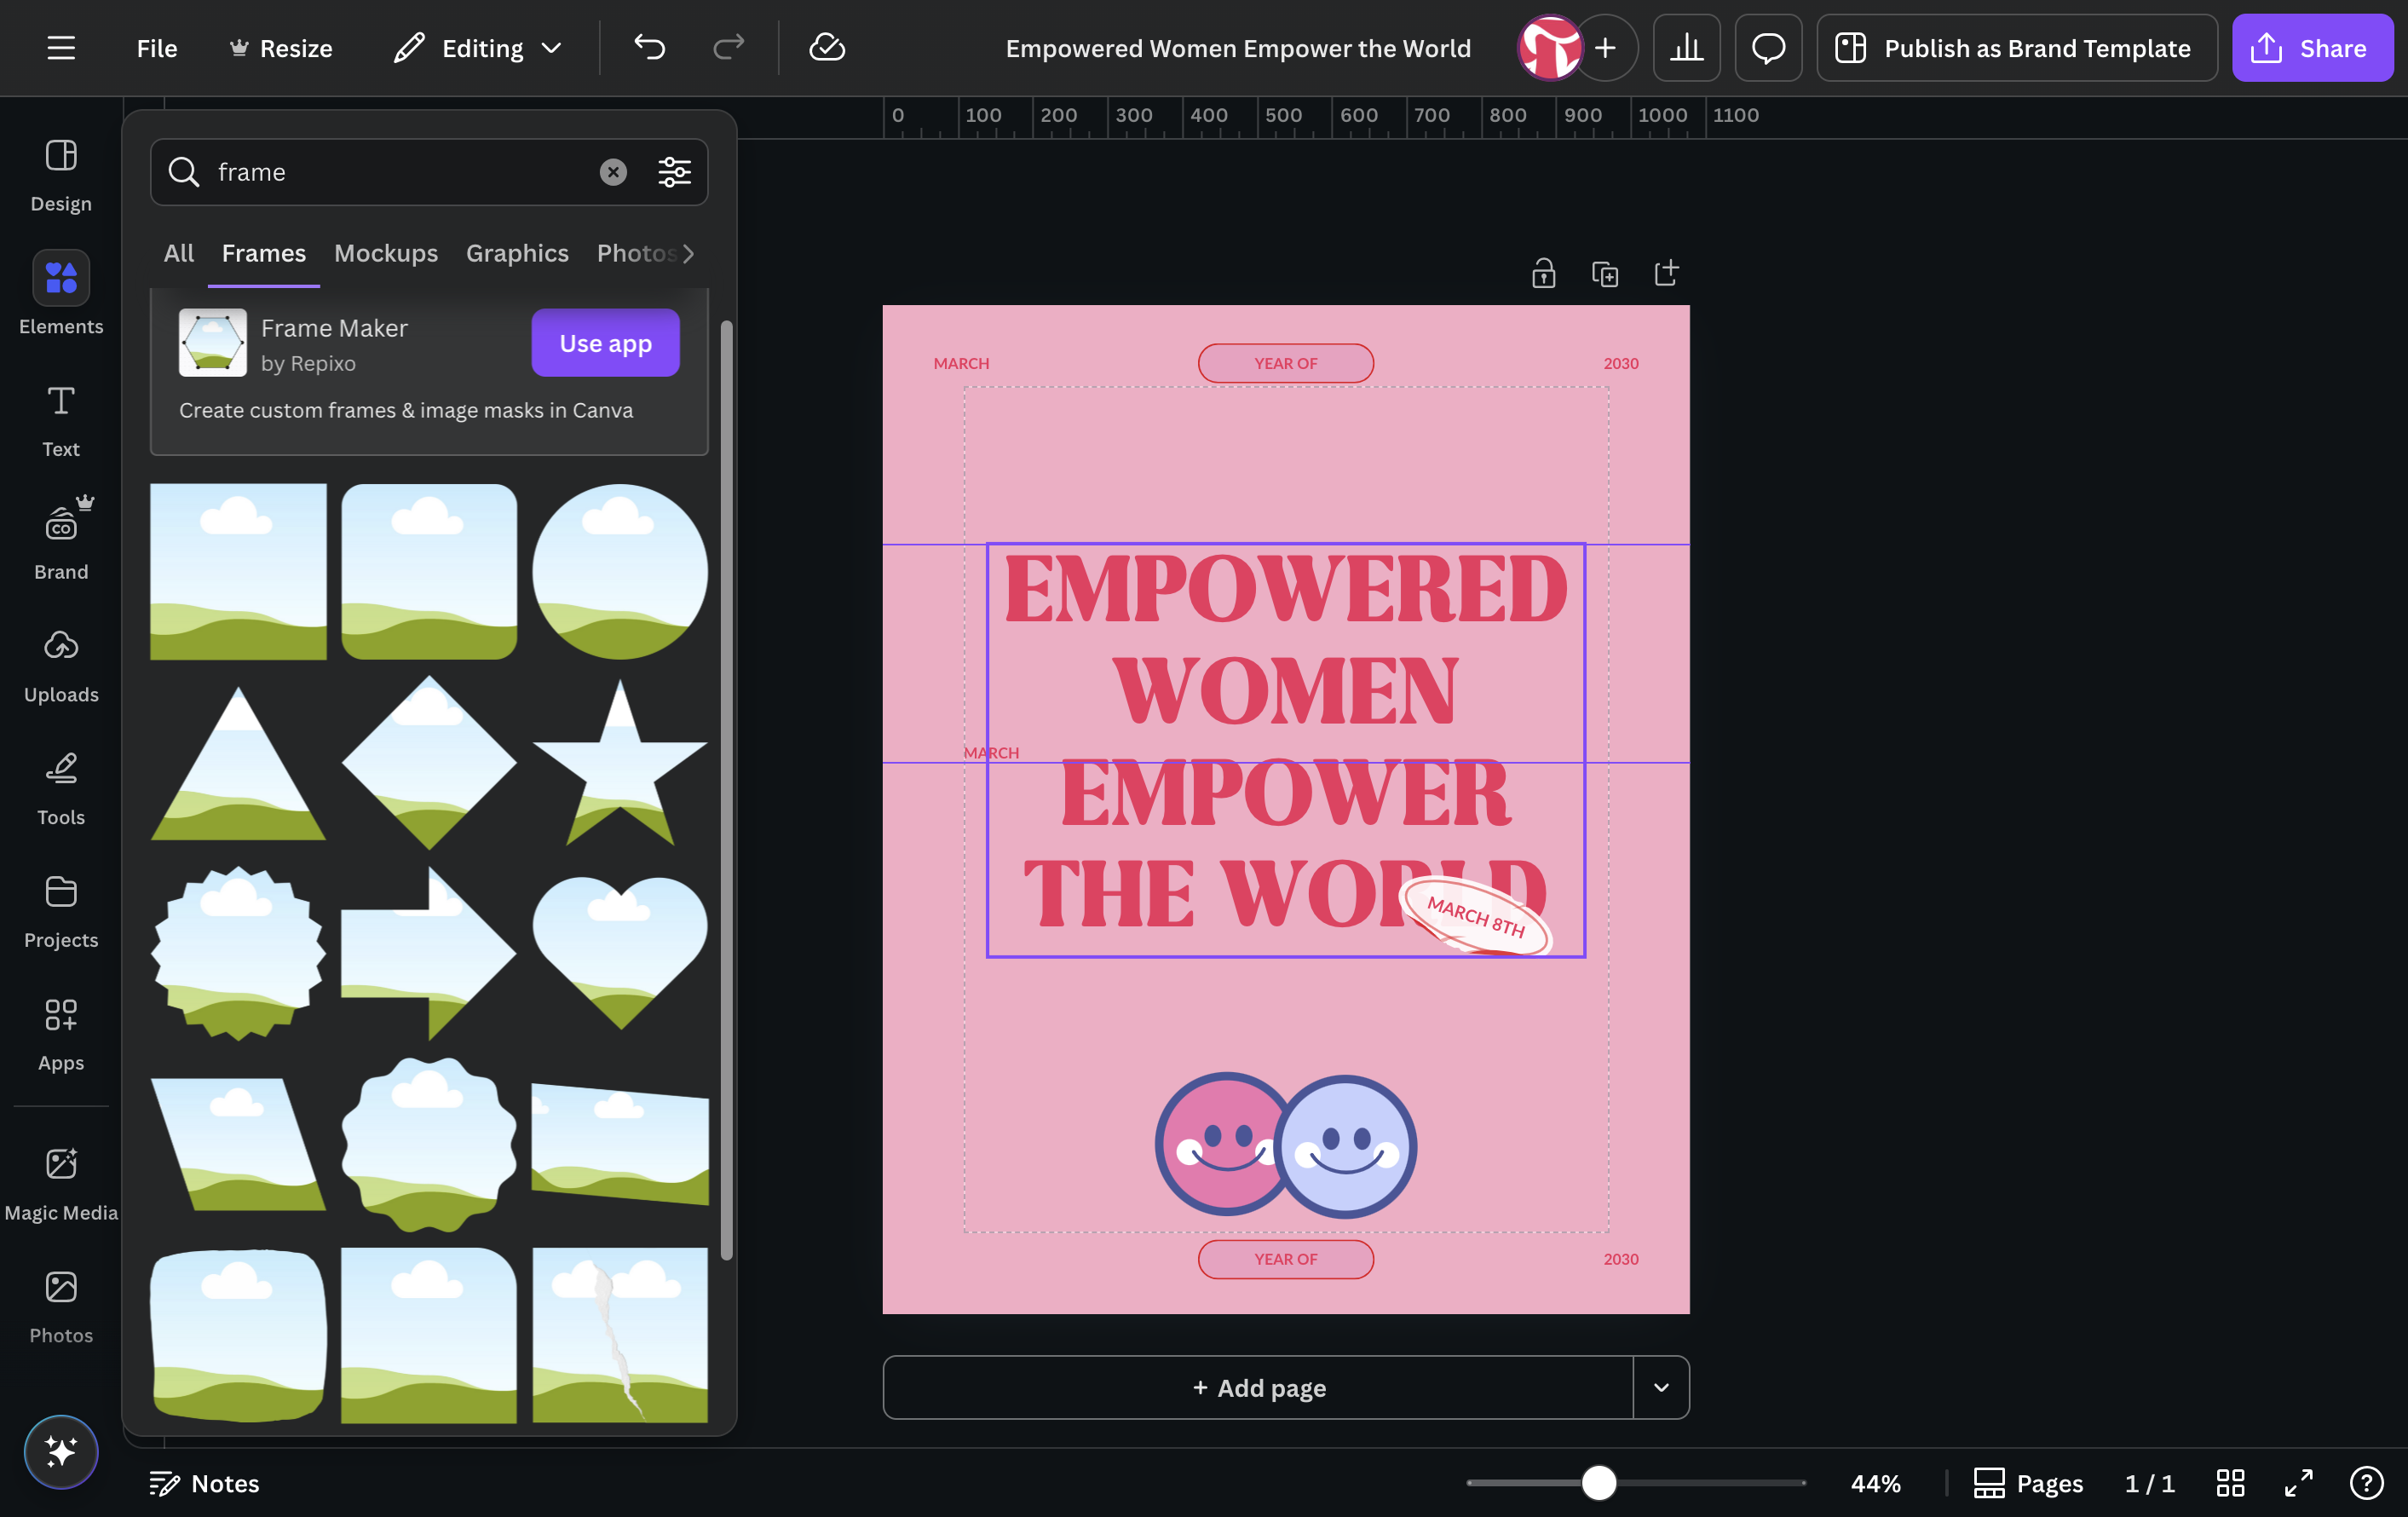Click the Add page button
Screen dimensions: 2408x1517
1258,1387
